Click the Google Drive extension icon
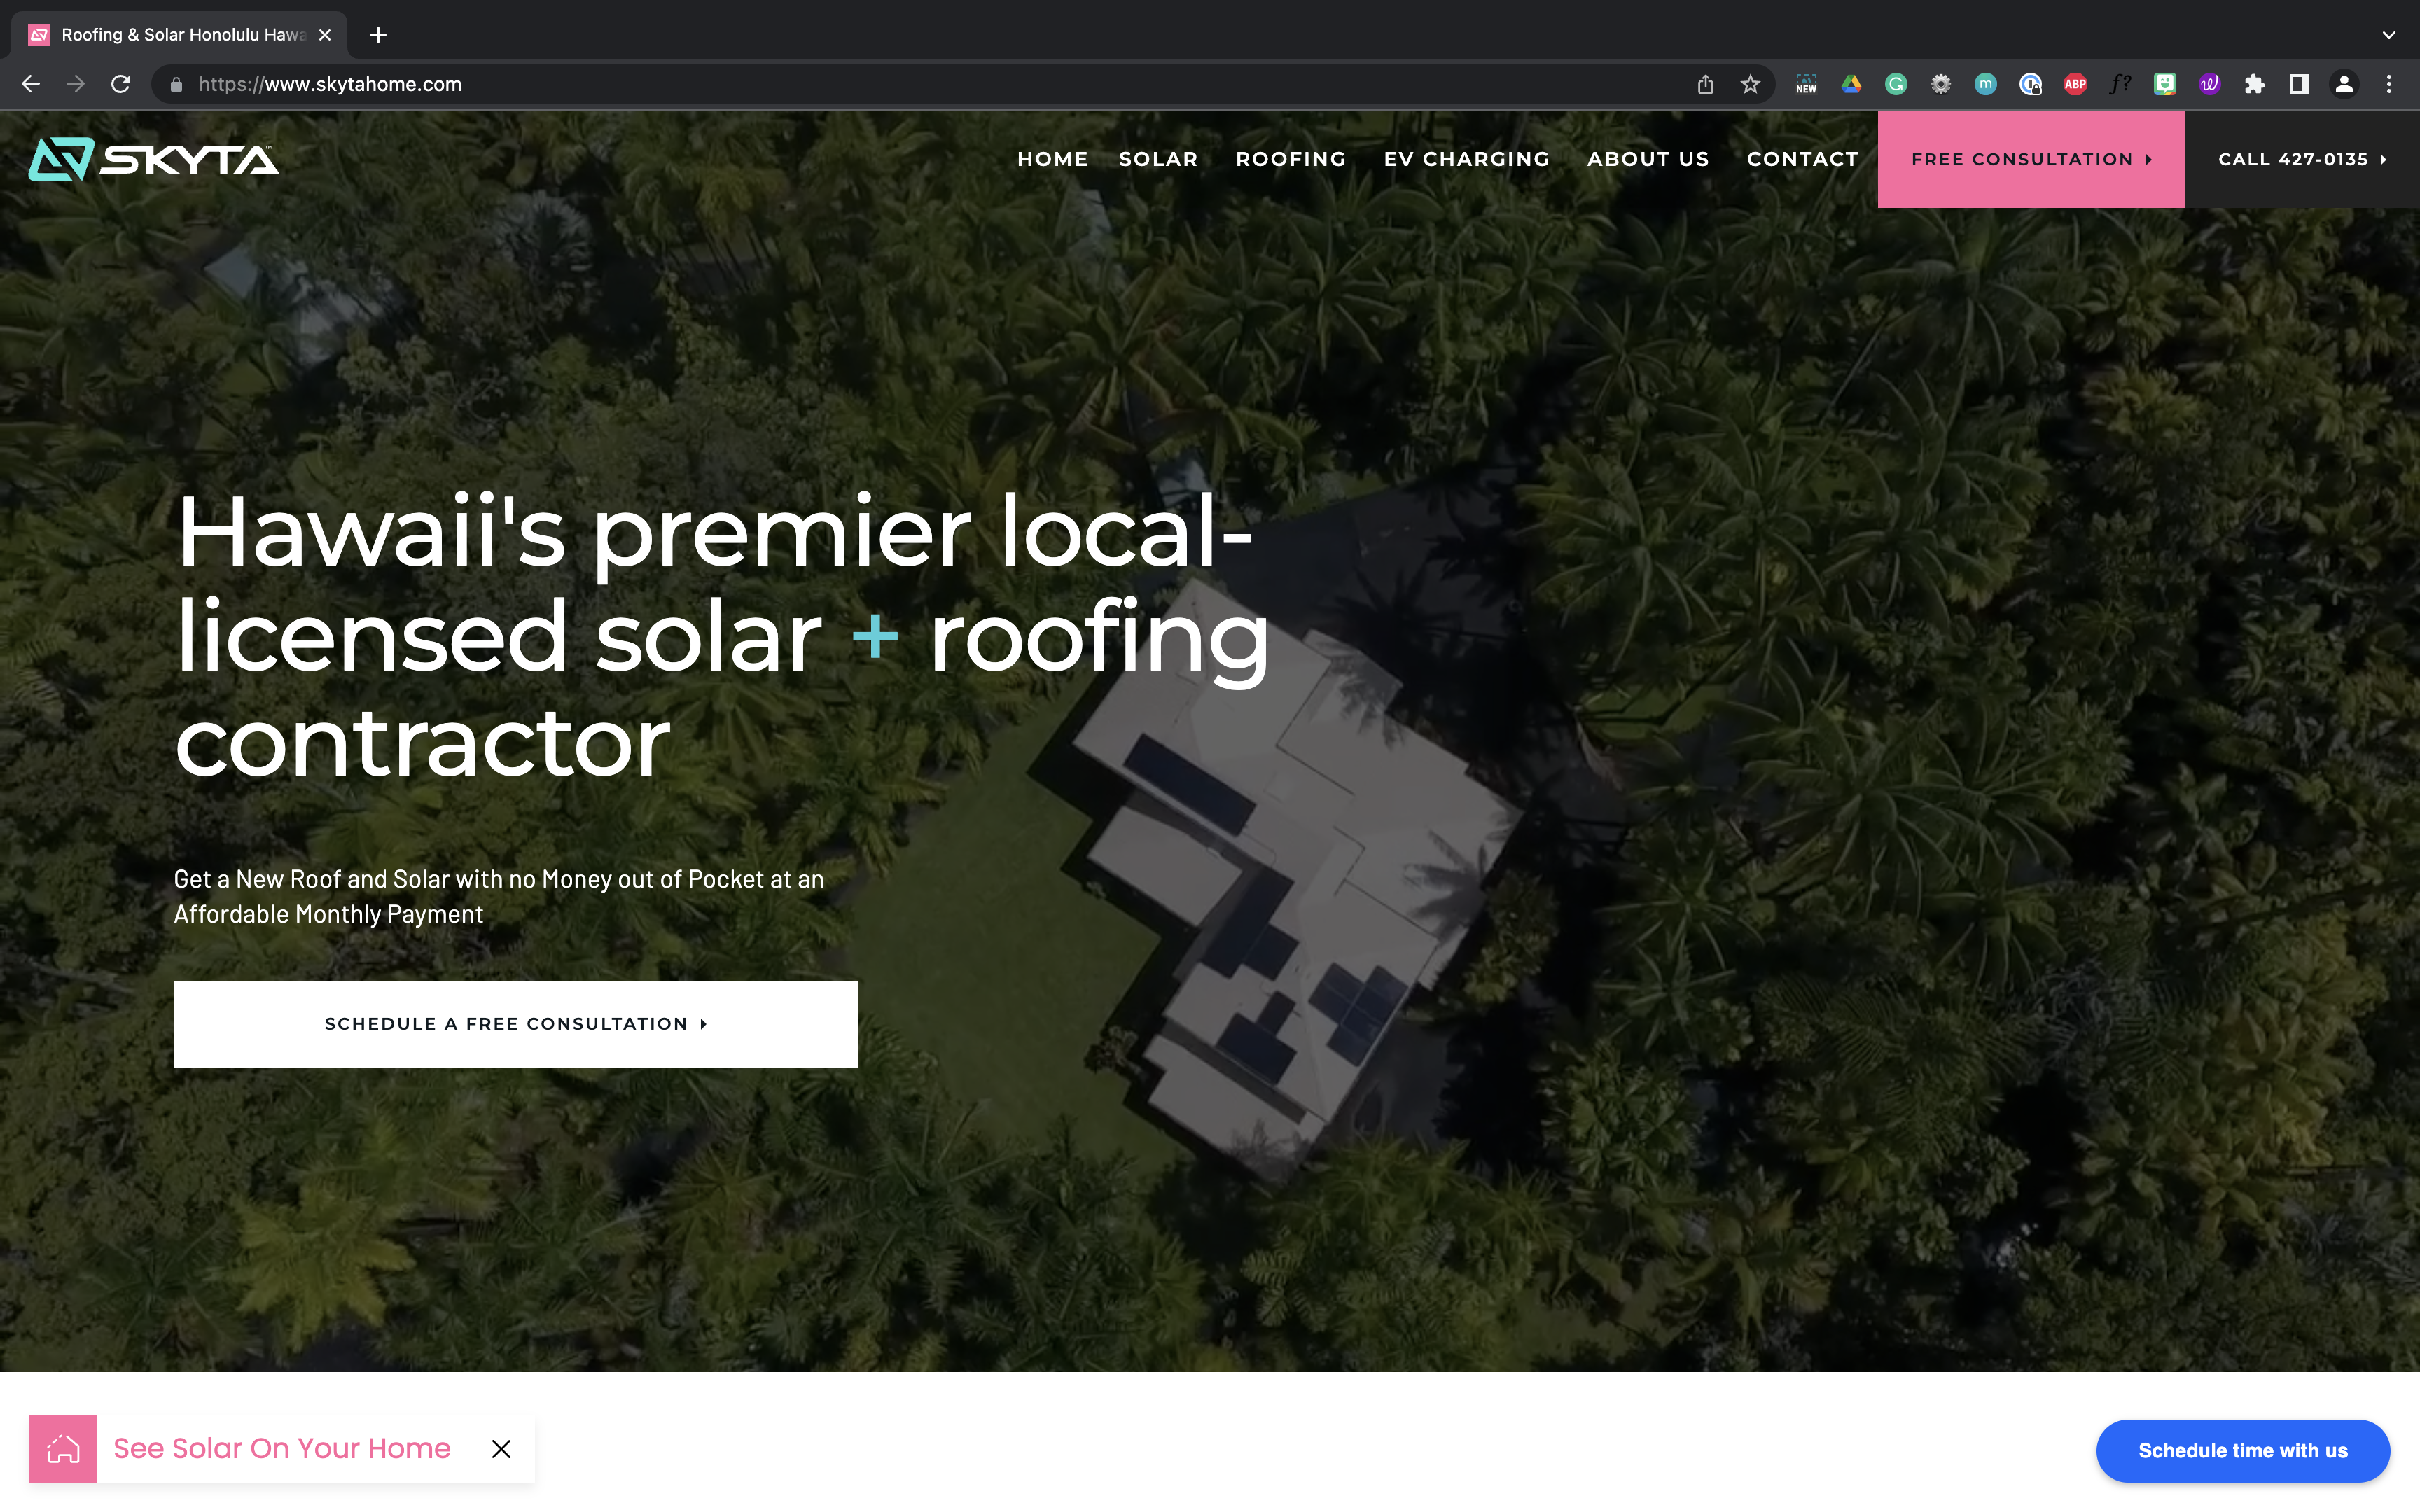The image size is (2420, 1512). click(1851, 85)
